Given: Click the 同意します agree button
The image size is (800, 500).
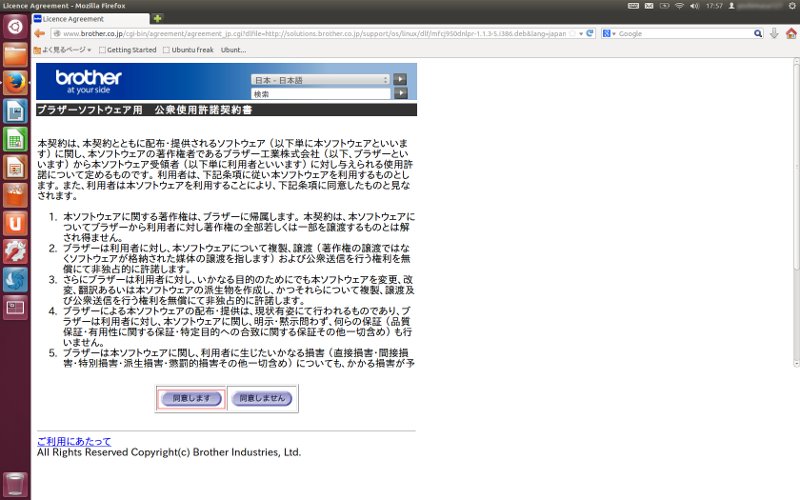Looking at the screenshot, I should click(x=191, y=398).
